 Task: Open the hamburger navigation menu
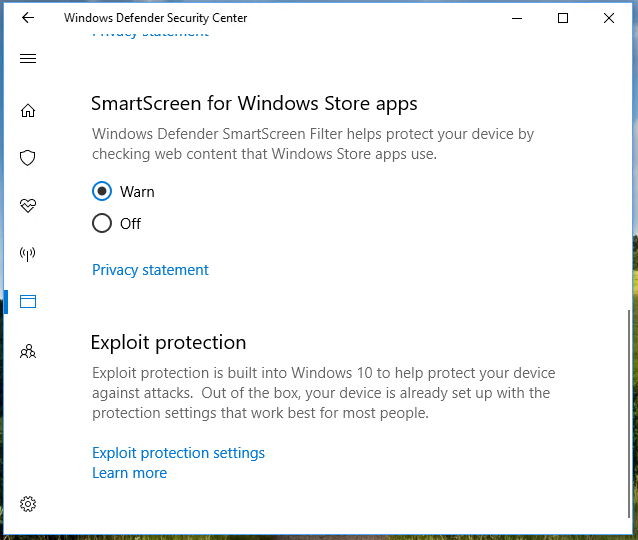point(28,59)
